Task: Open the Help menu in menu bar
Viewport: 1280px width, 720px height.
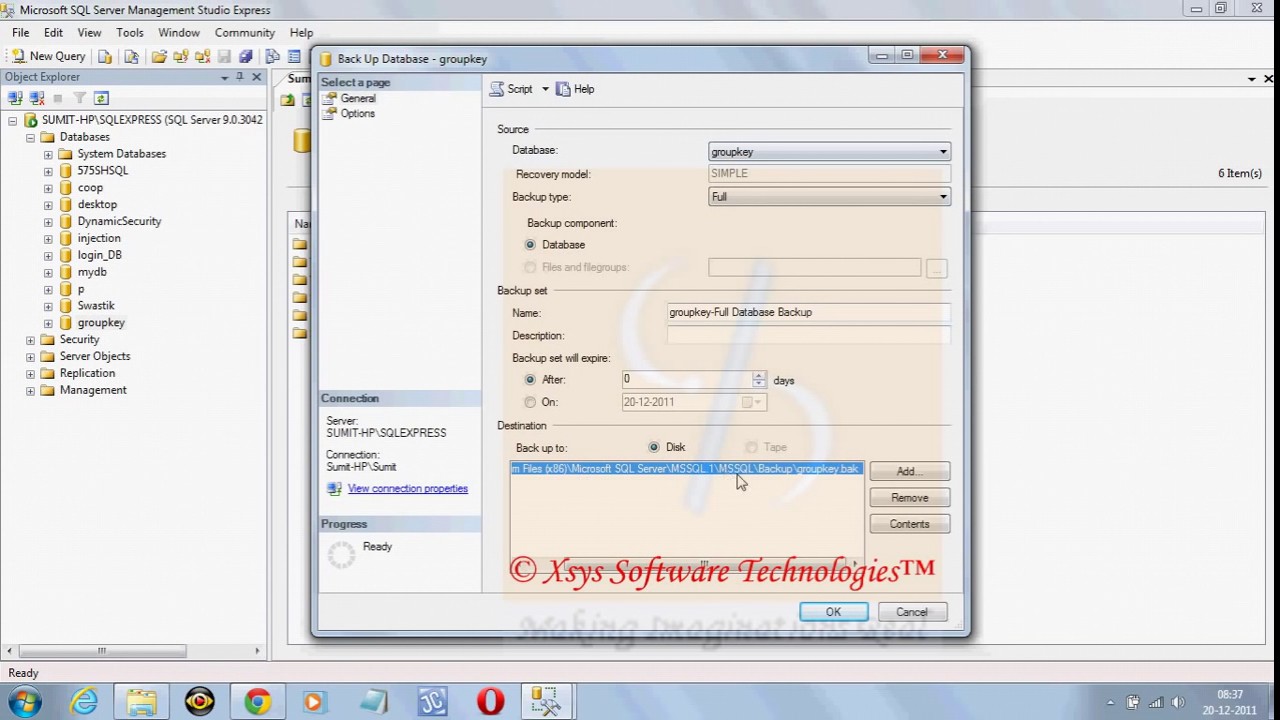Action: 301,33
